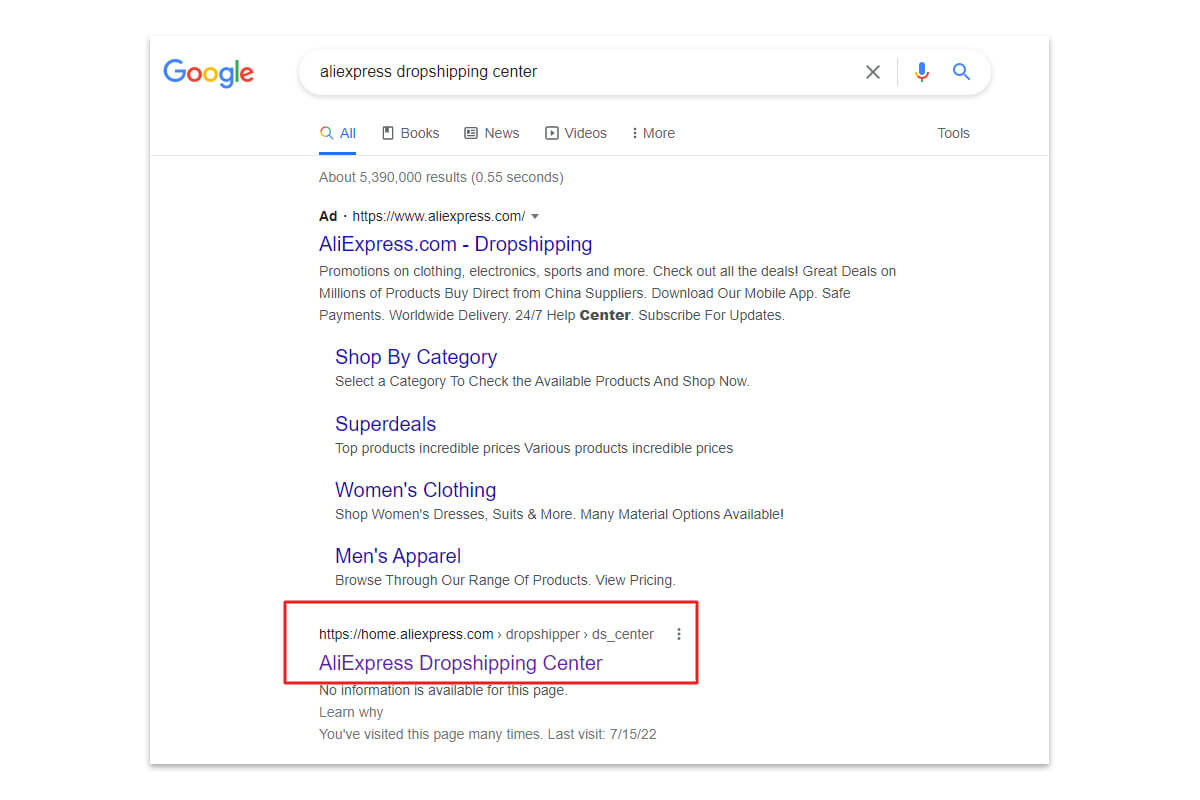
Task: Switch to the Books tab
Action: click(x=411, y=133)
